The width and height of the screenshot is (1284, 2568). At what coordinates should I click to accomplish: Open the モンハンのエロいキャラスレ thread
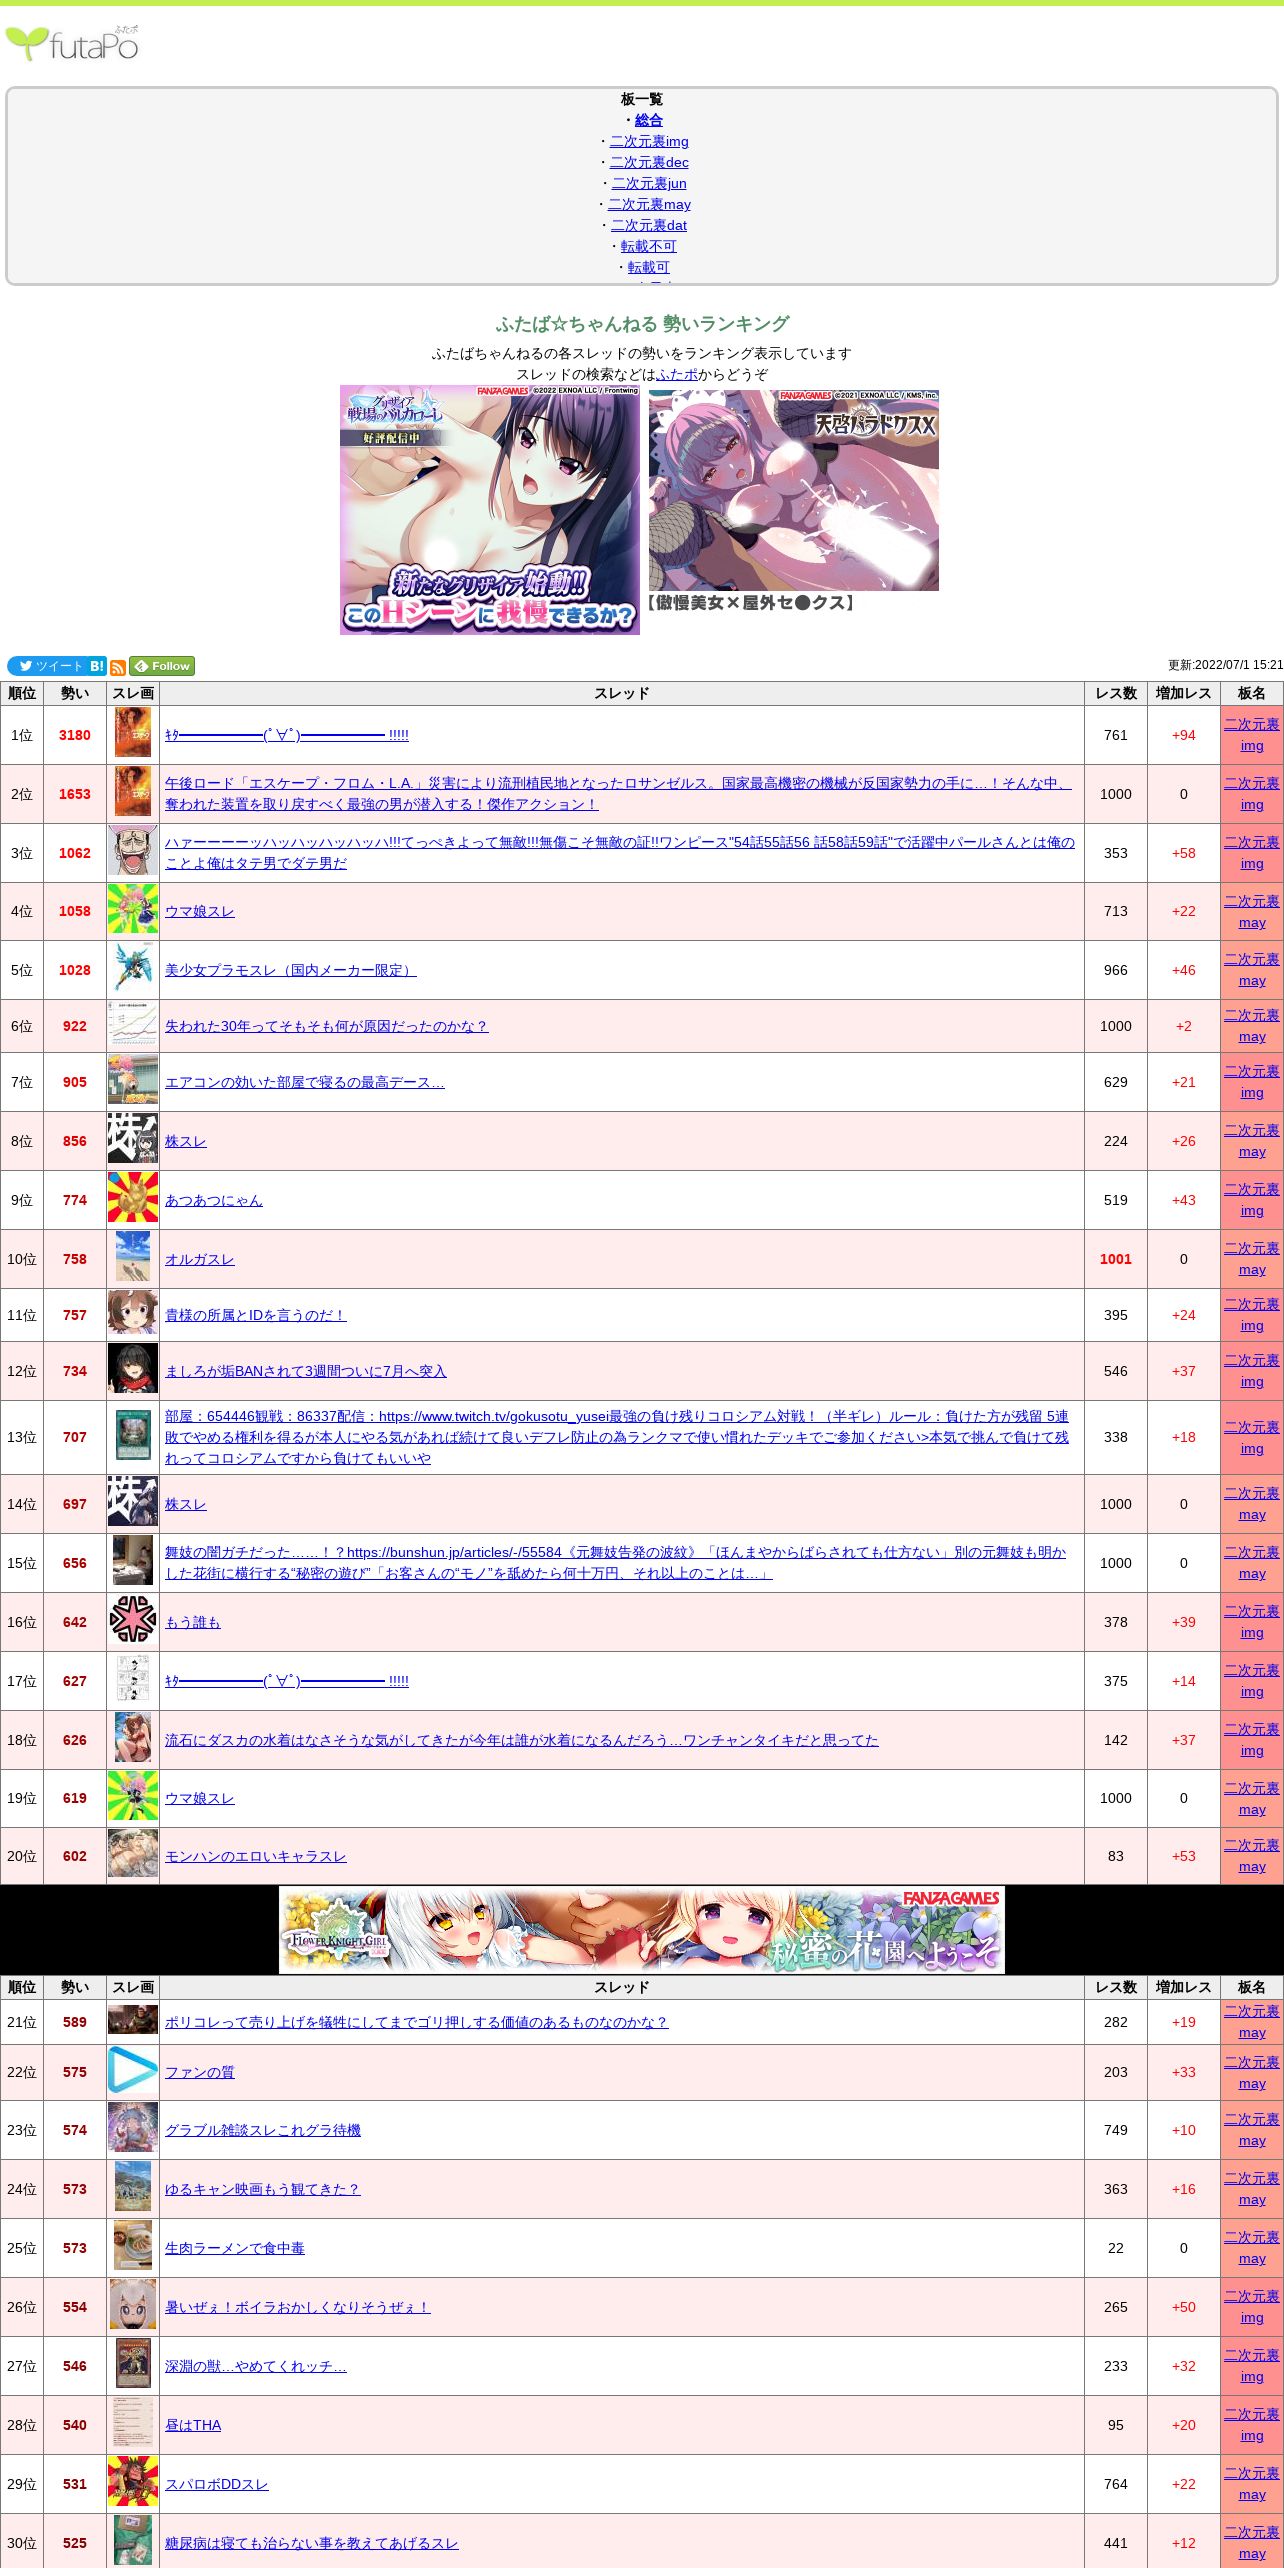point(256,1856)
